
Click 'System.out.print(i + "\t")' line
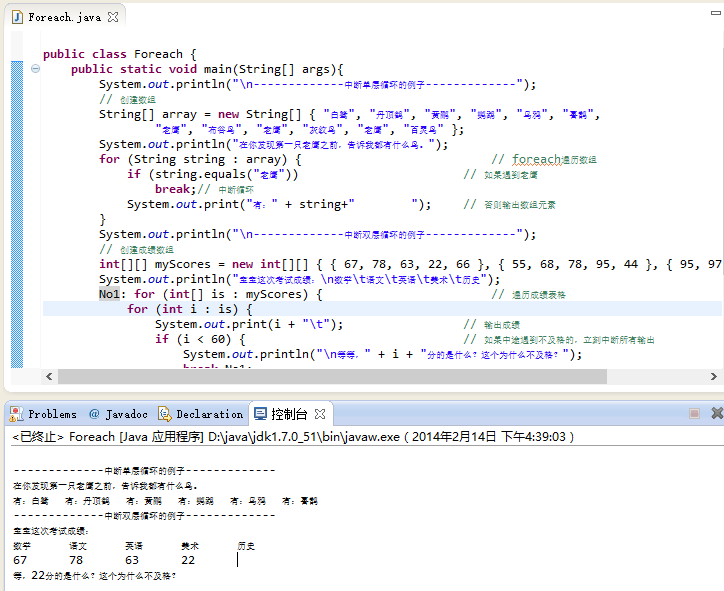249,325
